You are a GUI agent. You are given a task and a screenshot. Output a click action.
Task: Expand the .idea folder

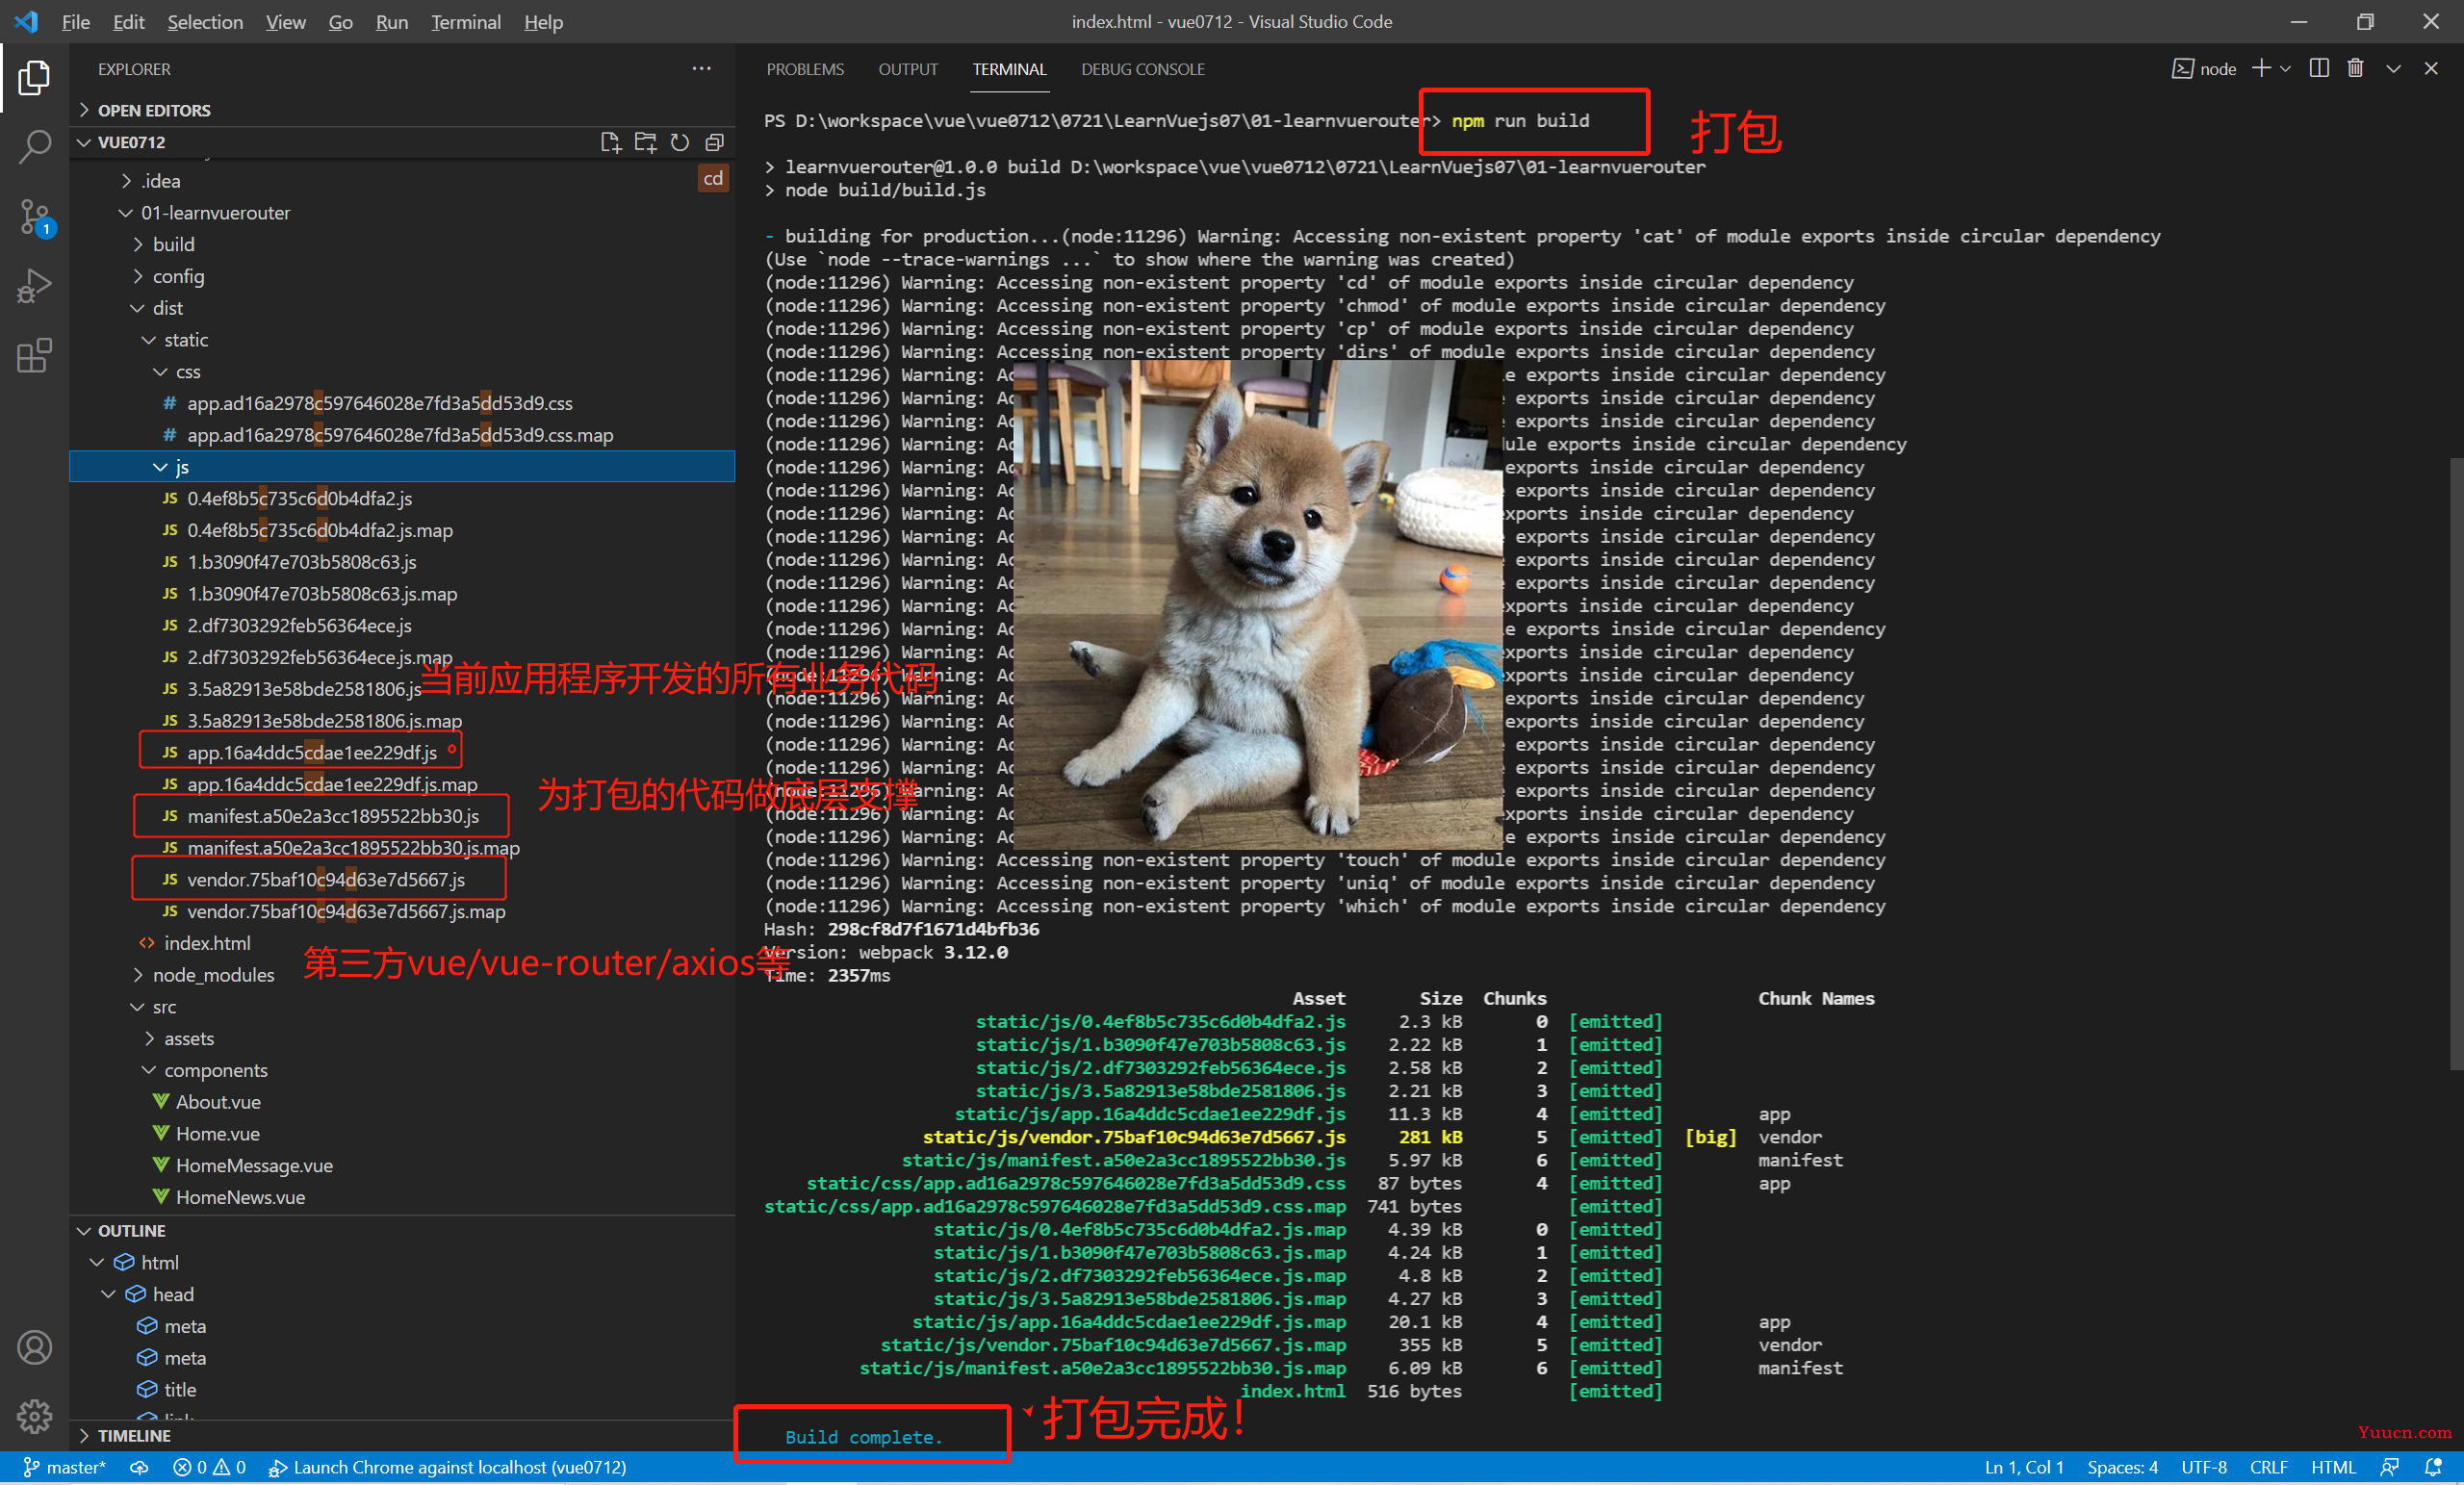point(402,181)
